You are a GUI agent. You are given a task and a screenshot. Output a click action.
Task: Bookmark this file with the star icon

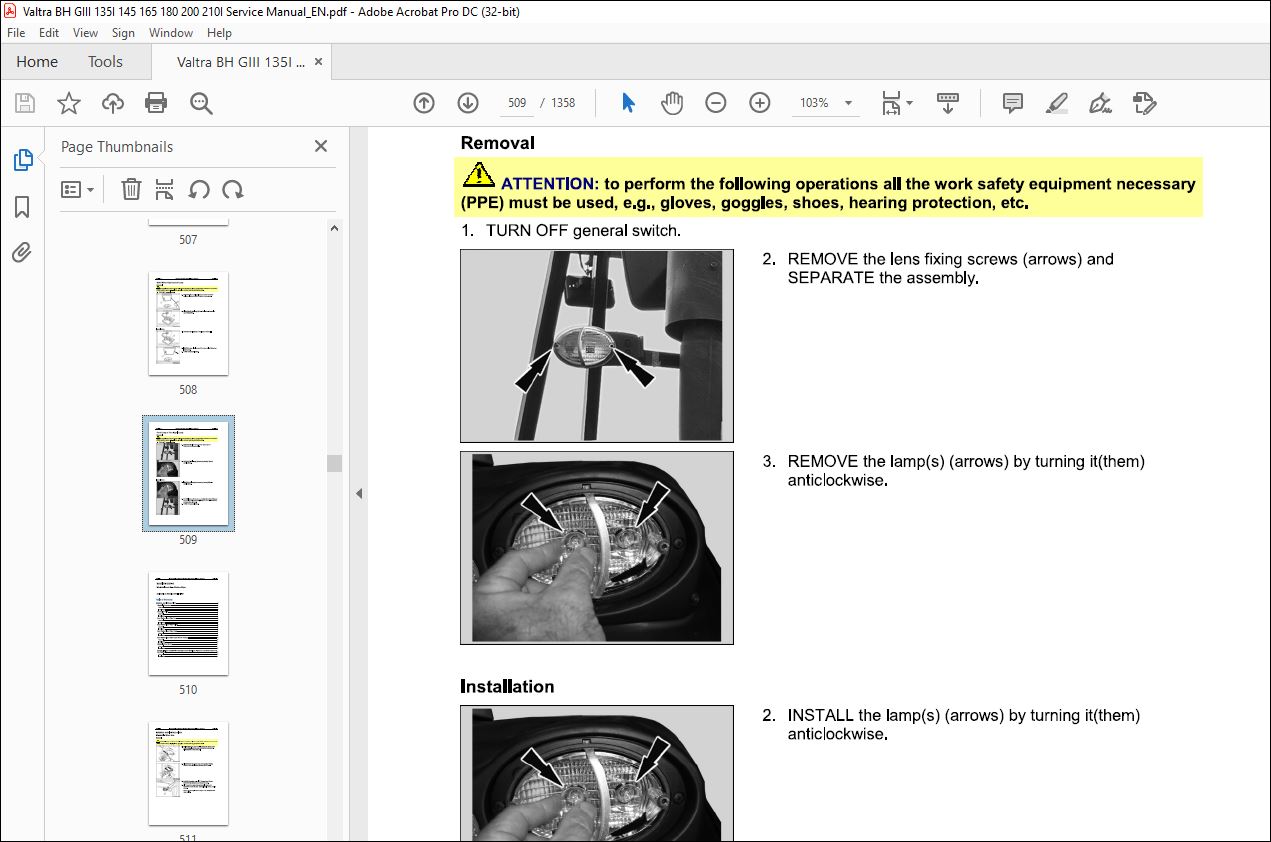pos(69,103)
